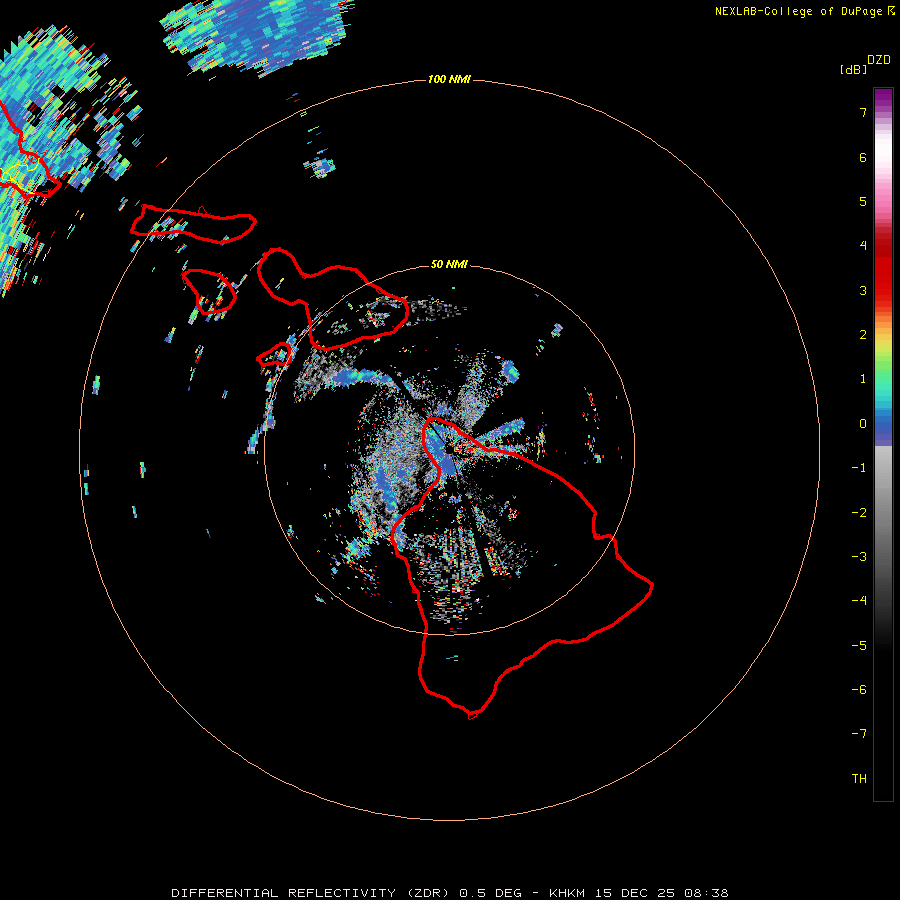Click the -1 tick label on the scale
The width and height of the screenshot is (900, 900).
click(x=859, y=468)
